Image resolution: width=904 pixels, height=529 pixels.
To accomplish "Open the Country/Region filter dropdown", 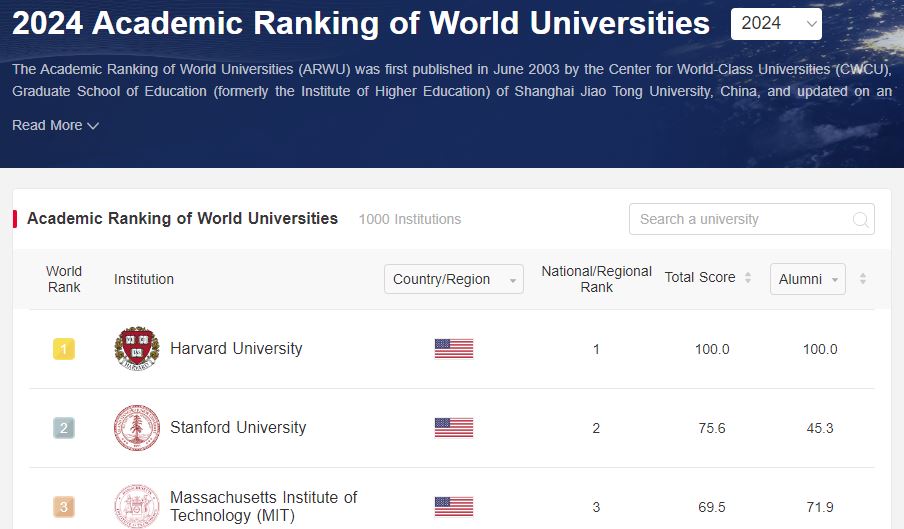I will click(454, 279).
